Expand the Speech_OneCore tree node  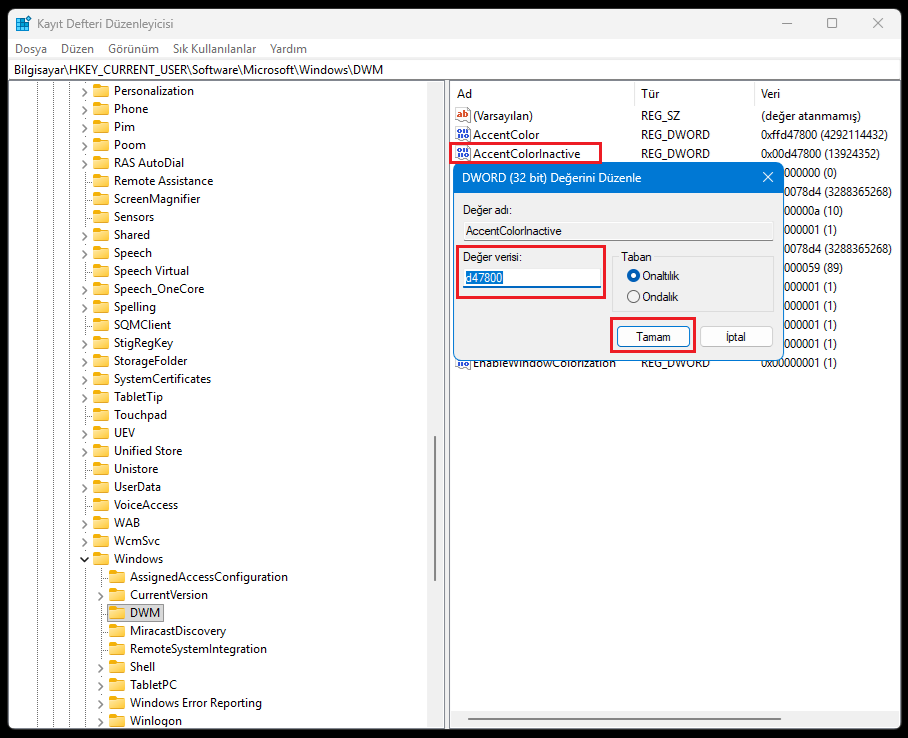[85, 289]
